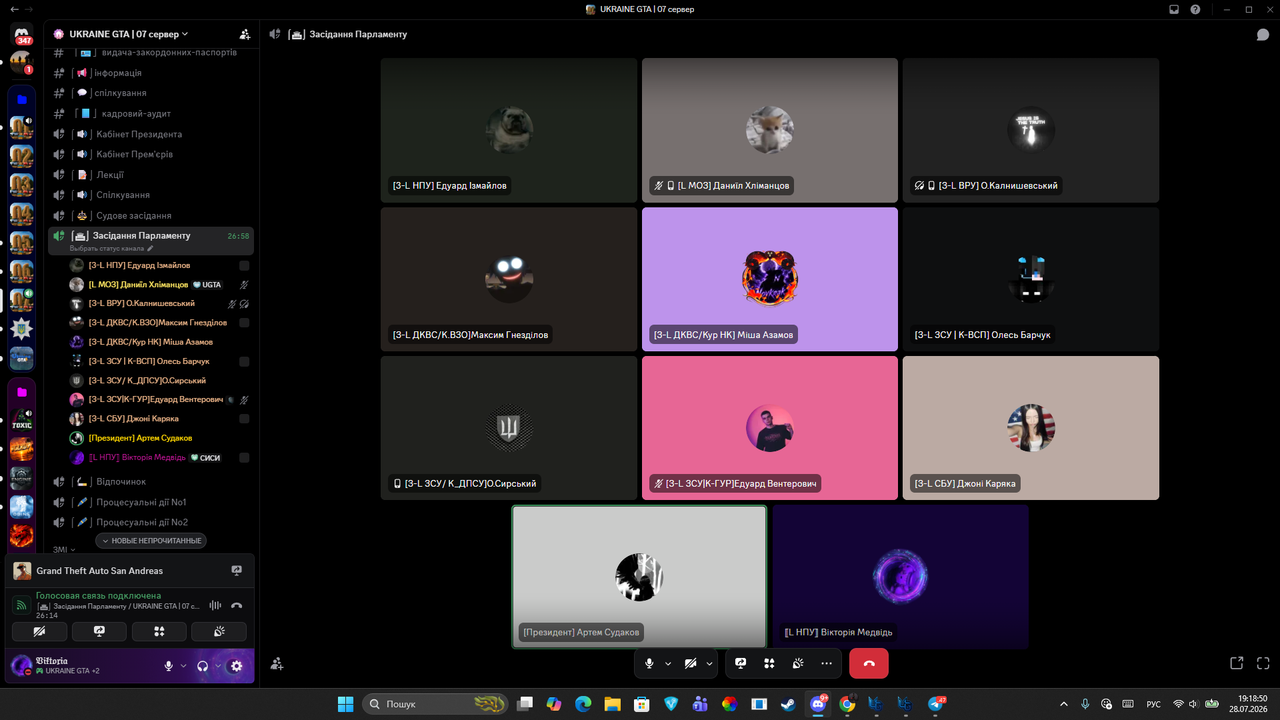Image resolution: width=1280 pixels, height=720 pixels.
Task: Open Microsoft Edge from the taskbar
Action: click(583, 704)
